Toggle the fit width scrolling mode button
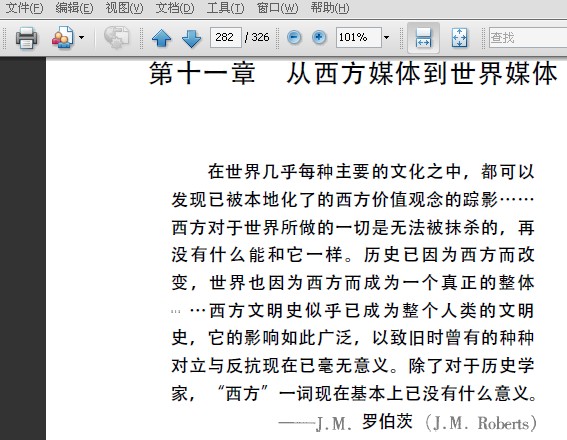This screenshot has width=567, height=440. coord(423,38)
